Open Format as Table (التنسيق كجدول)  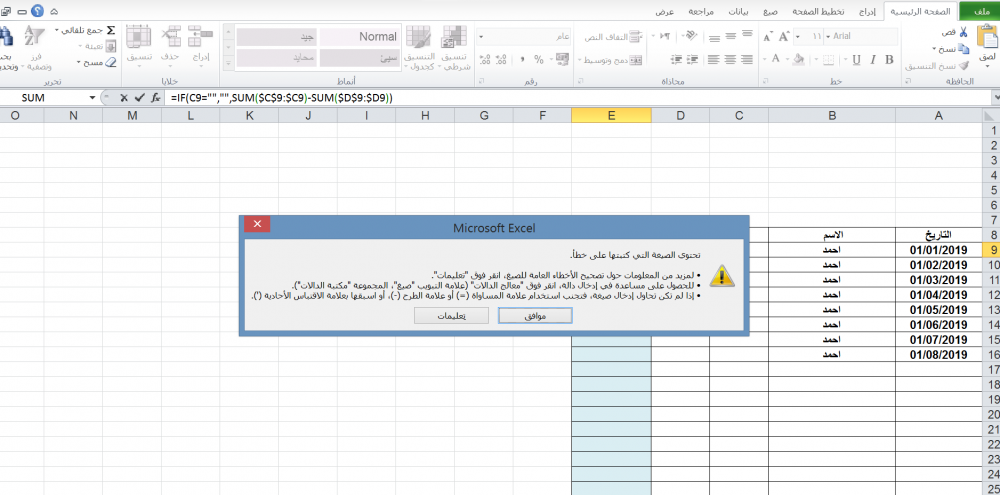[x=420, y=48]
